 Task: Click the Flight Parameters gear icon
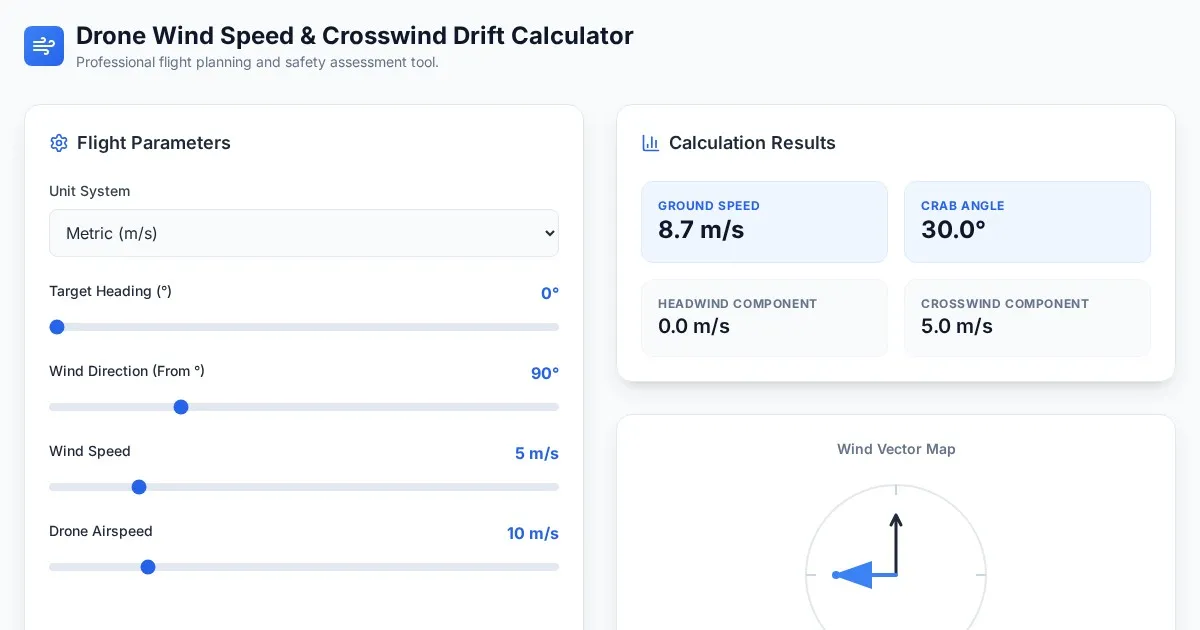tap(59, 143)
